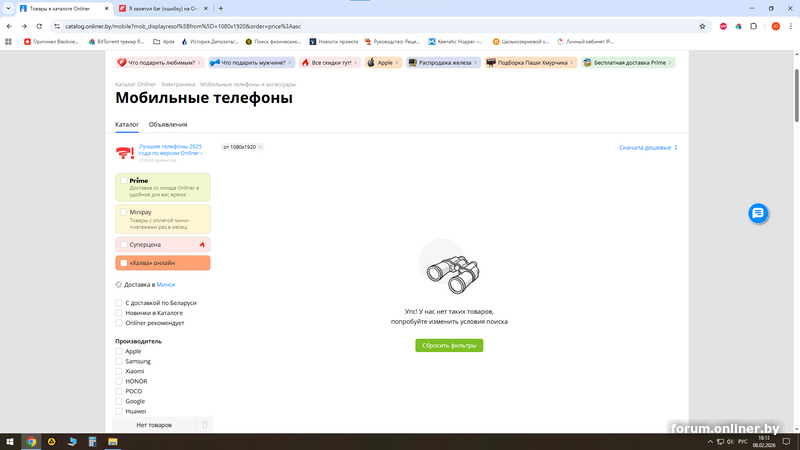Click the 'Сбросить фильтры' button

click(449, 345)
